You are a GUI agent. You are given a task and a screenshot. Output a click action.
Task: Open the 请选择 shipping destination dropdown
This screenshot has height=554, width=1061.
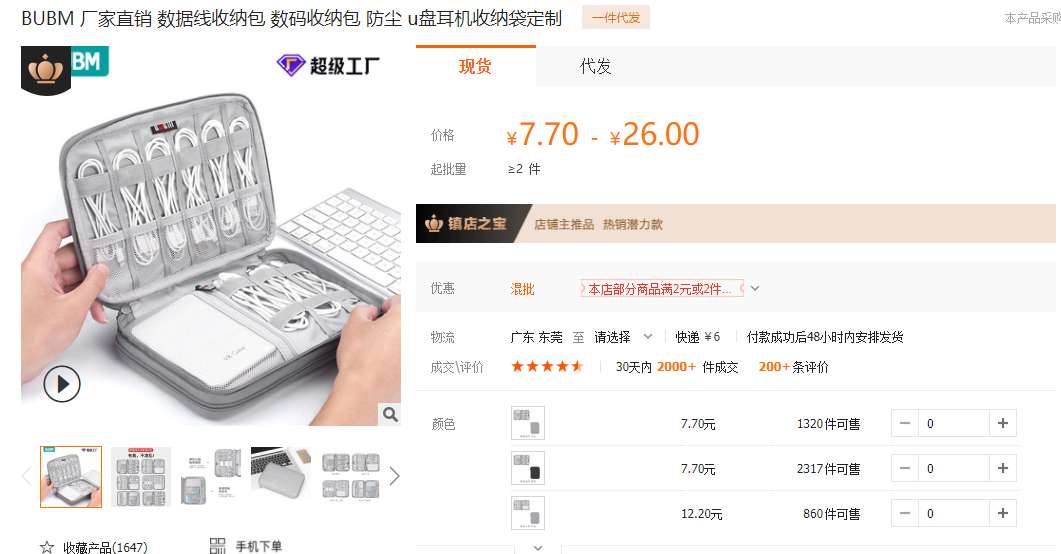click(x=623, y=337)
